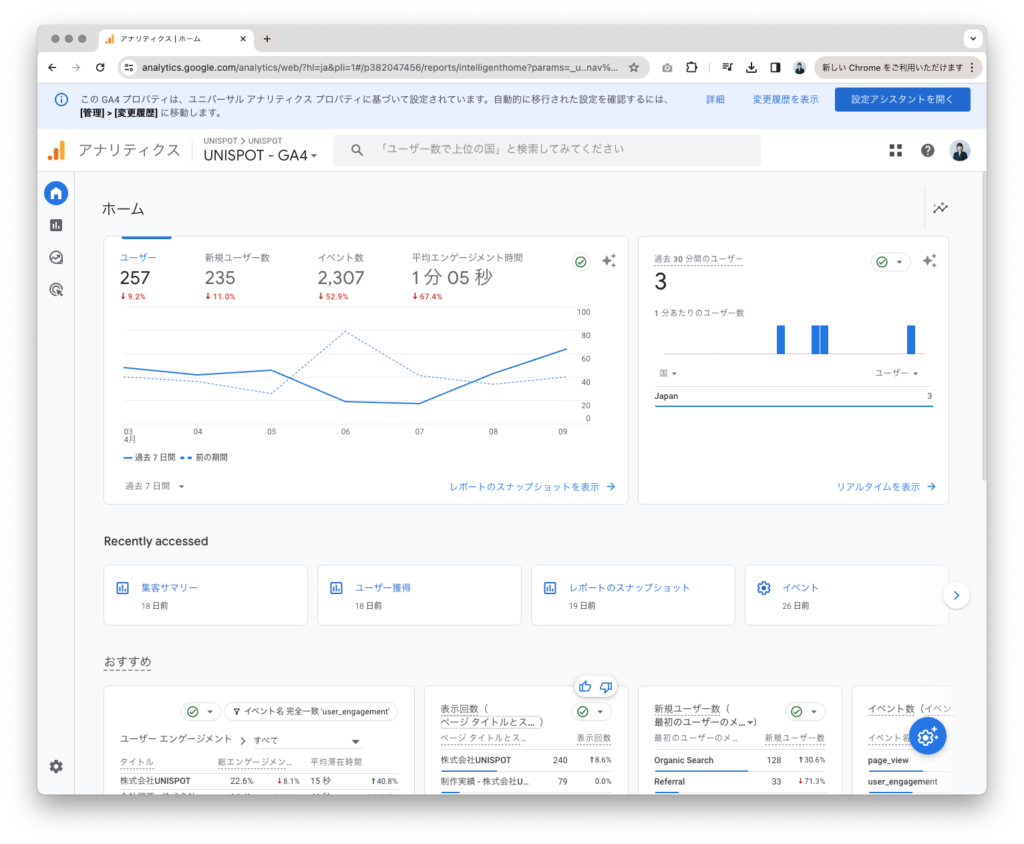Open the Advertising icon in the sidebar
This screenshot has height=844, width=1024.
click(56, 289)
